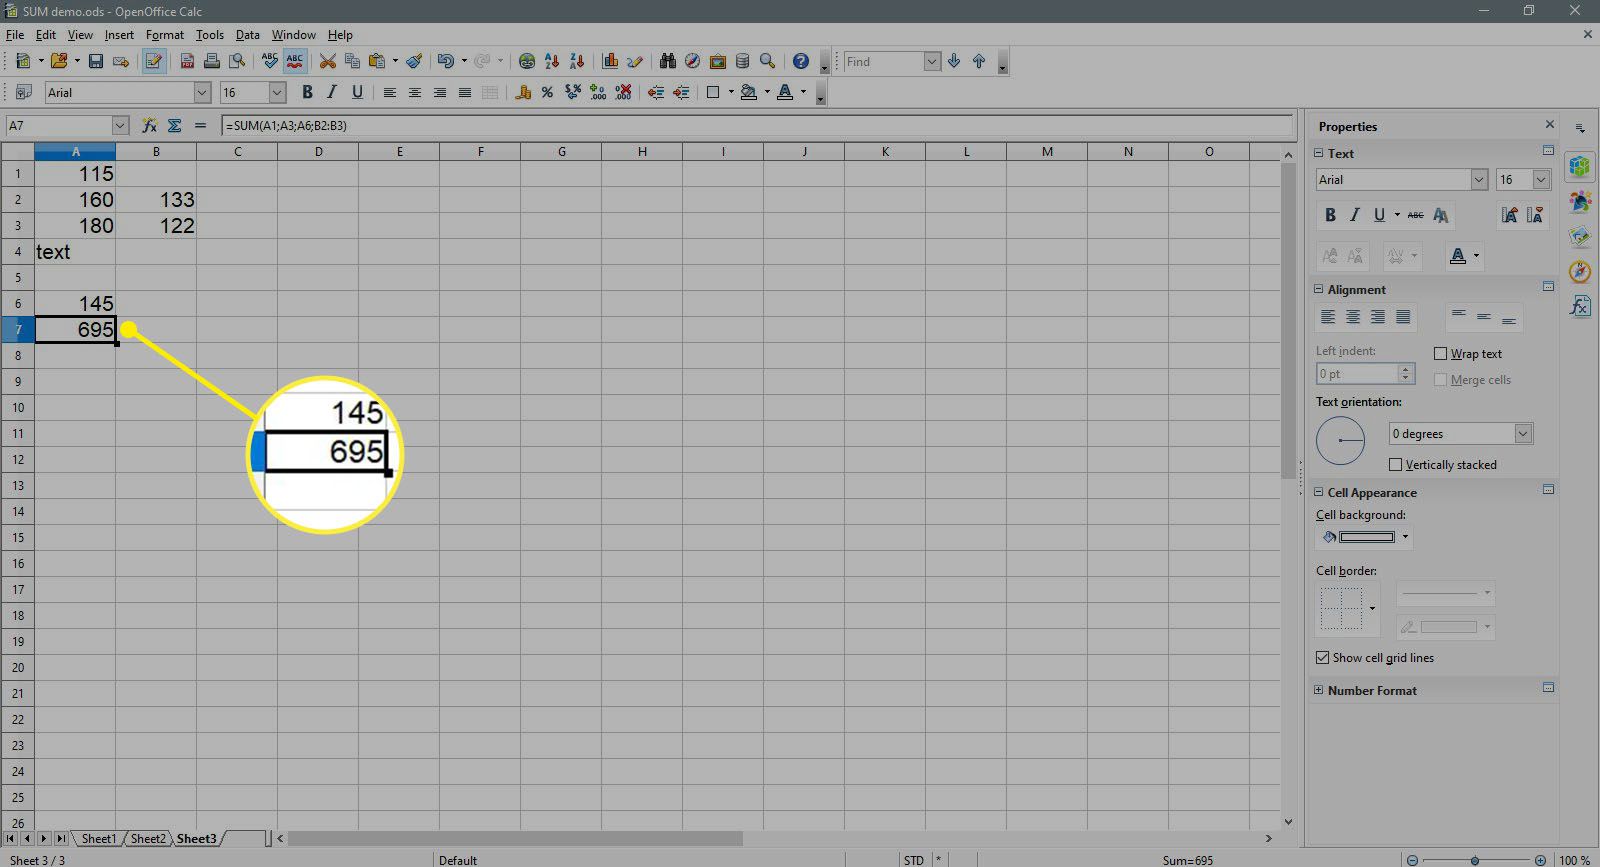
Task: Open the File menu
Action: pos(15,35)
